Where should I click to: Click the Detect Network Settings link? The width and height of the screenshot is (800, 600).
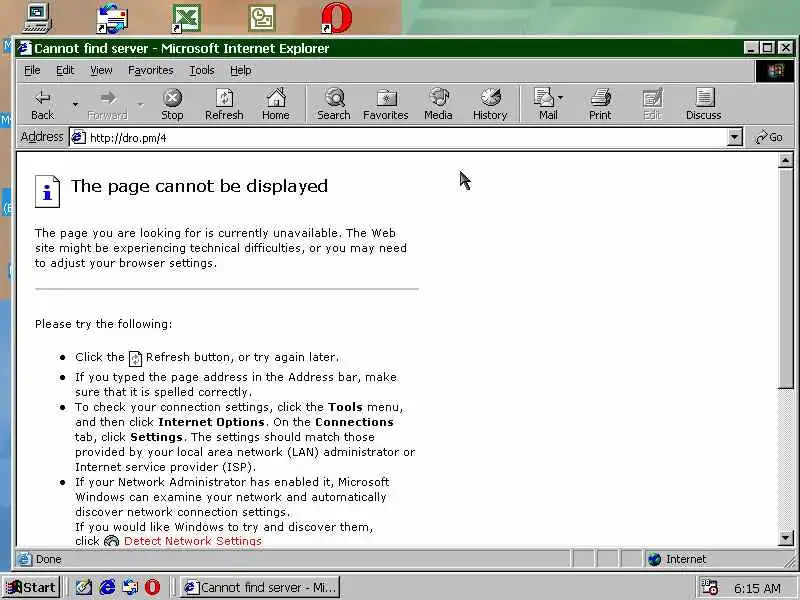192,541
